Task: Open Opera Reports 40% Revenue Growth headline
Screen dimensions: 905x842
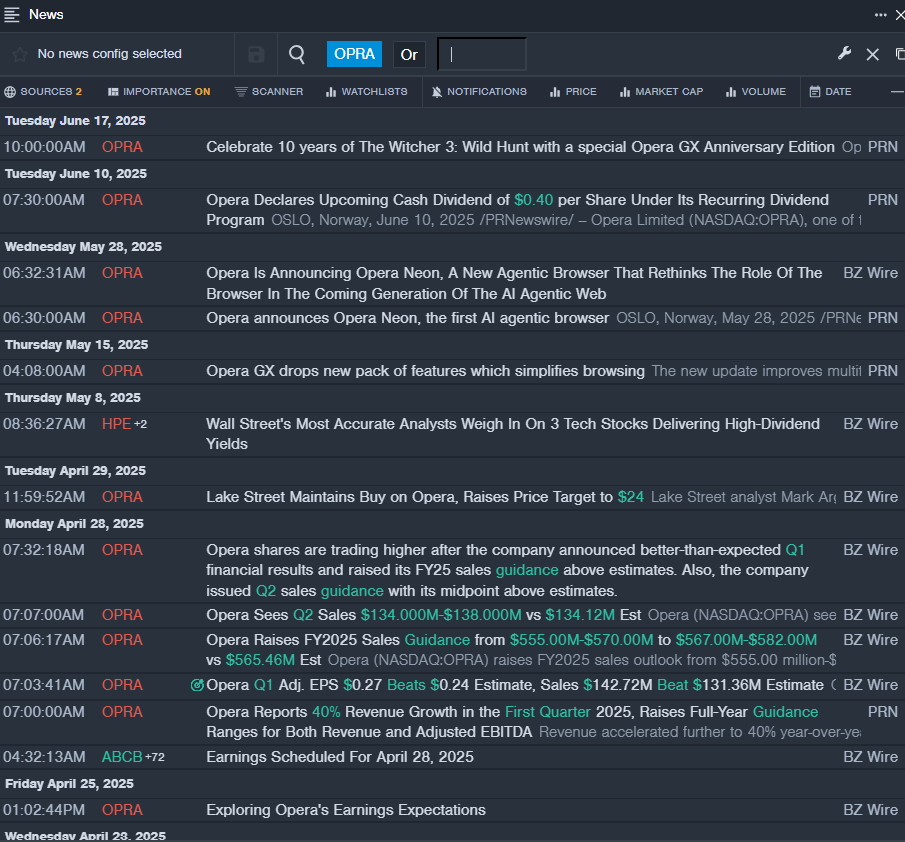Action: coord(513,722)
